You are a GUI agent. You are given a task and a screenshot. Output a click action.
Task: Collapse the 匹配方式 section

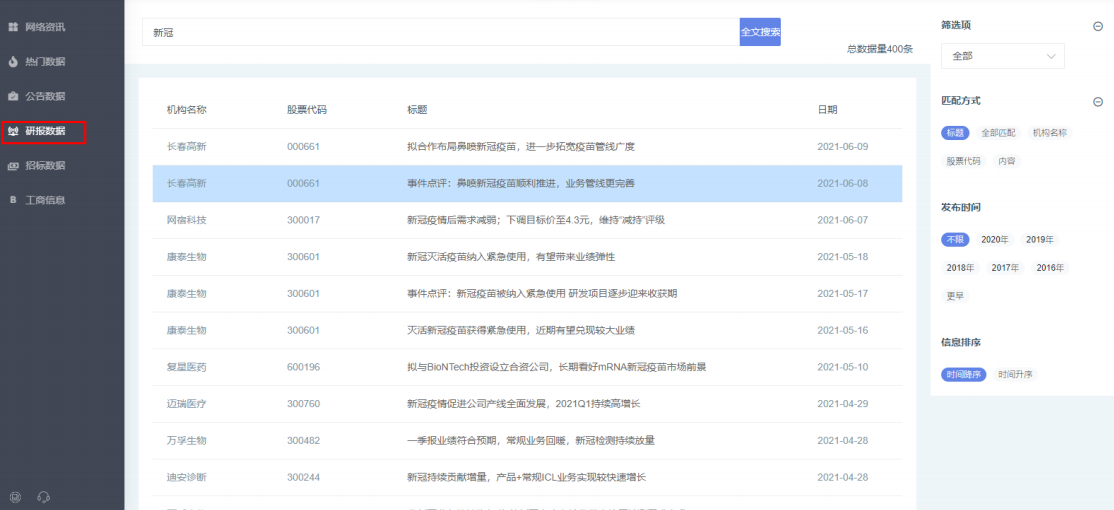[1098, 102]
